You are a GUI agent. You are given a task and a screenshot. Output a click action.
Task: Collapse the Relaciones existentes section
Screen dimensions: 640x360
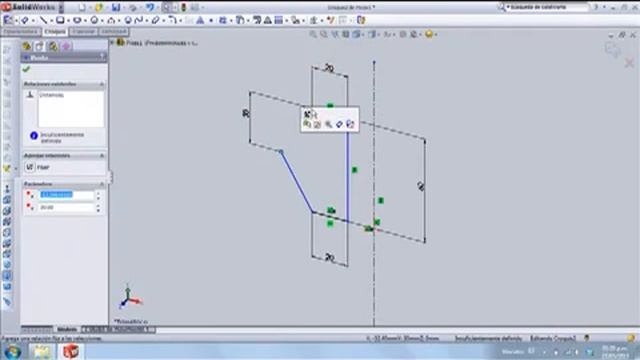click(x=102, y=84)
